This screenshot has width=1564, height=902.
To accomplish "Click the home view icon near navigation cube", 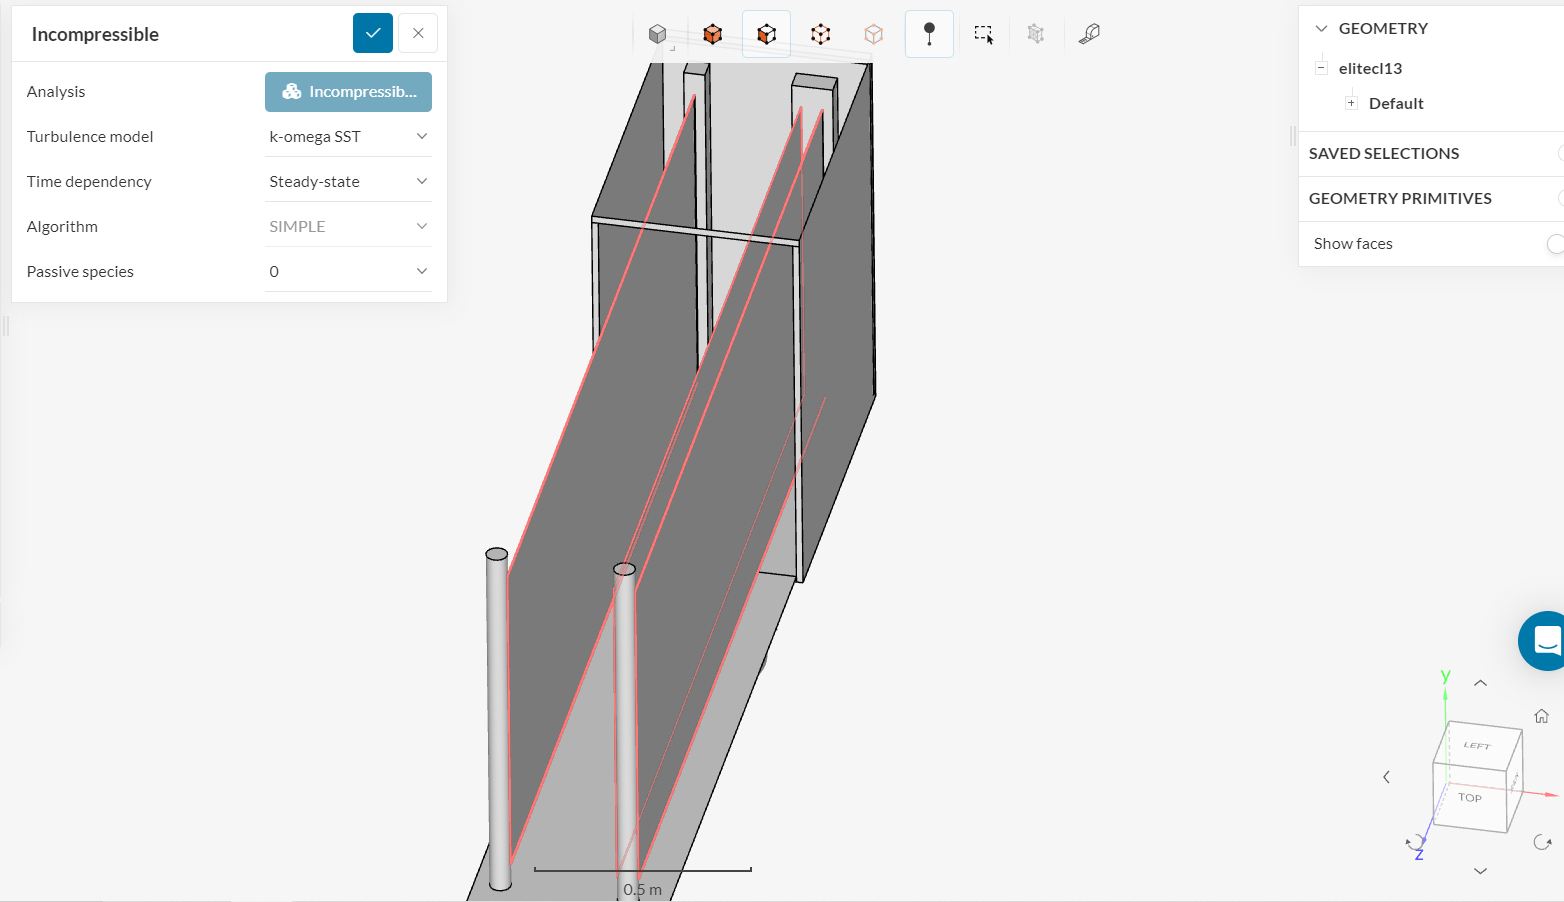I will 1540,715.
